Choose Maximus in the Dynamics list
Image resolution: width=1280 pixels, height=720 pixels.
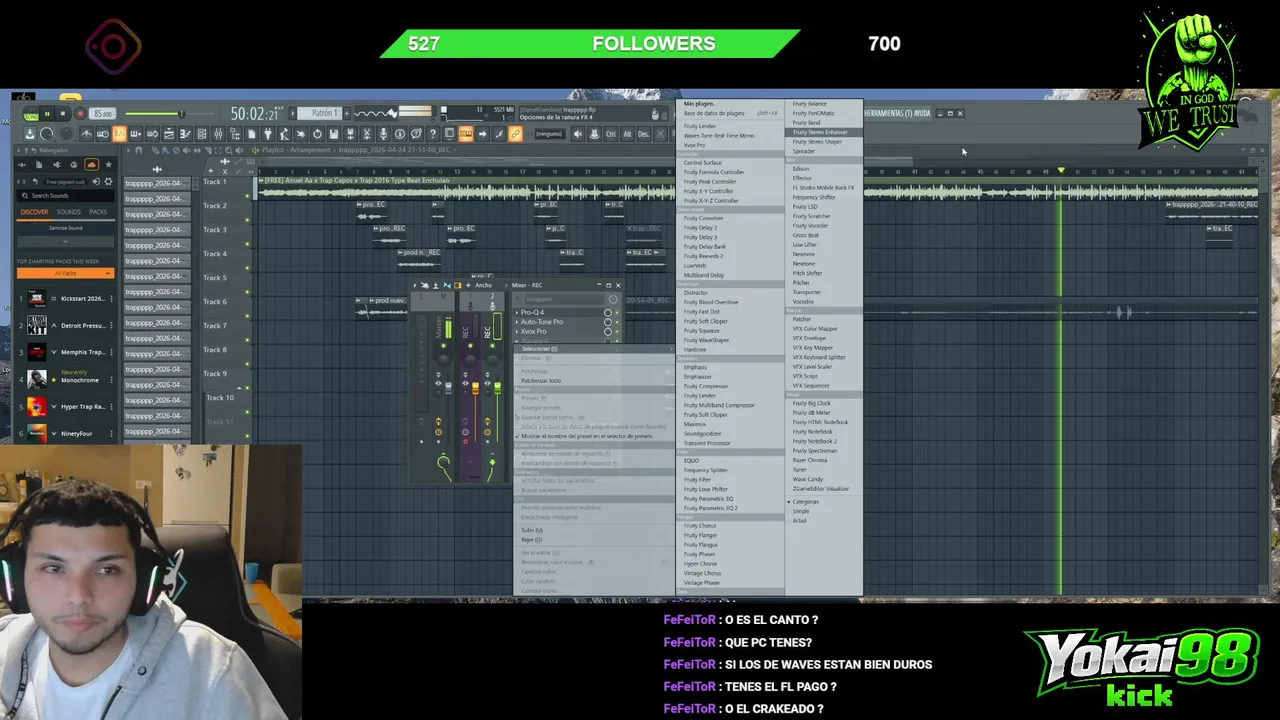point(695,424)
